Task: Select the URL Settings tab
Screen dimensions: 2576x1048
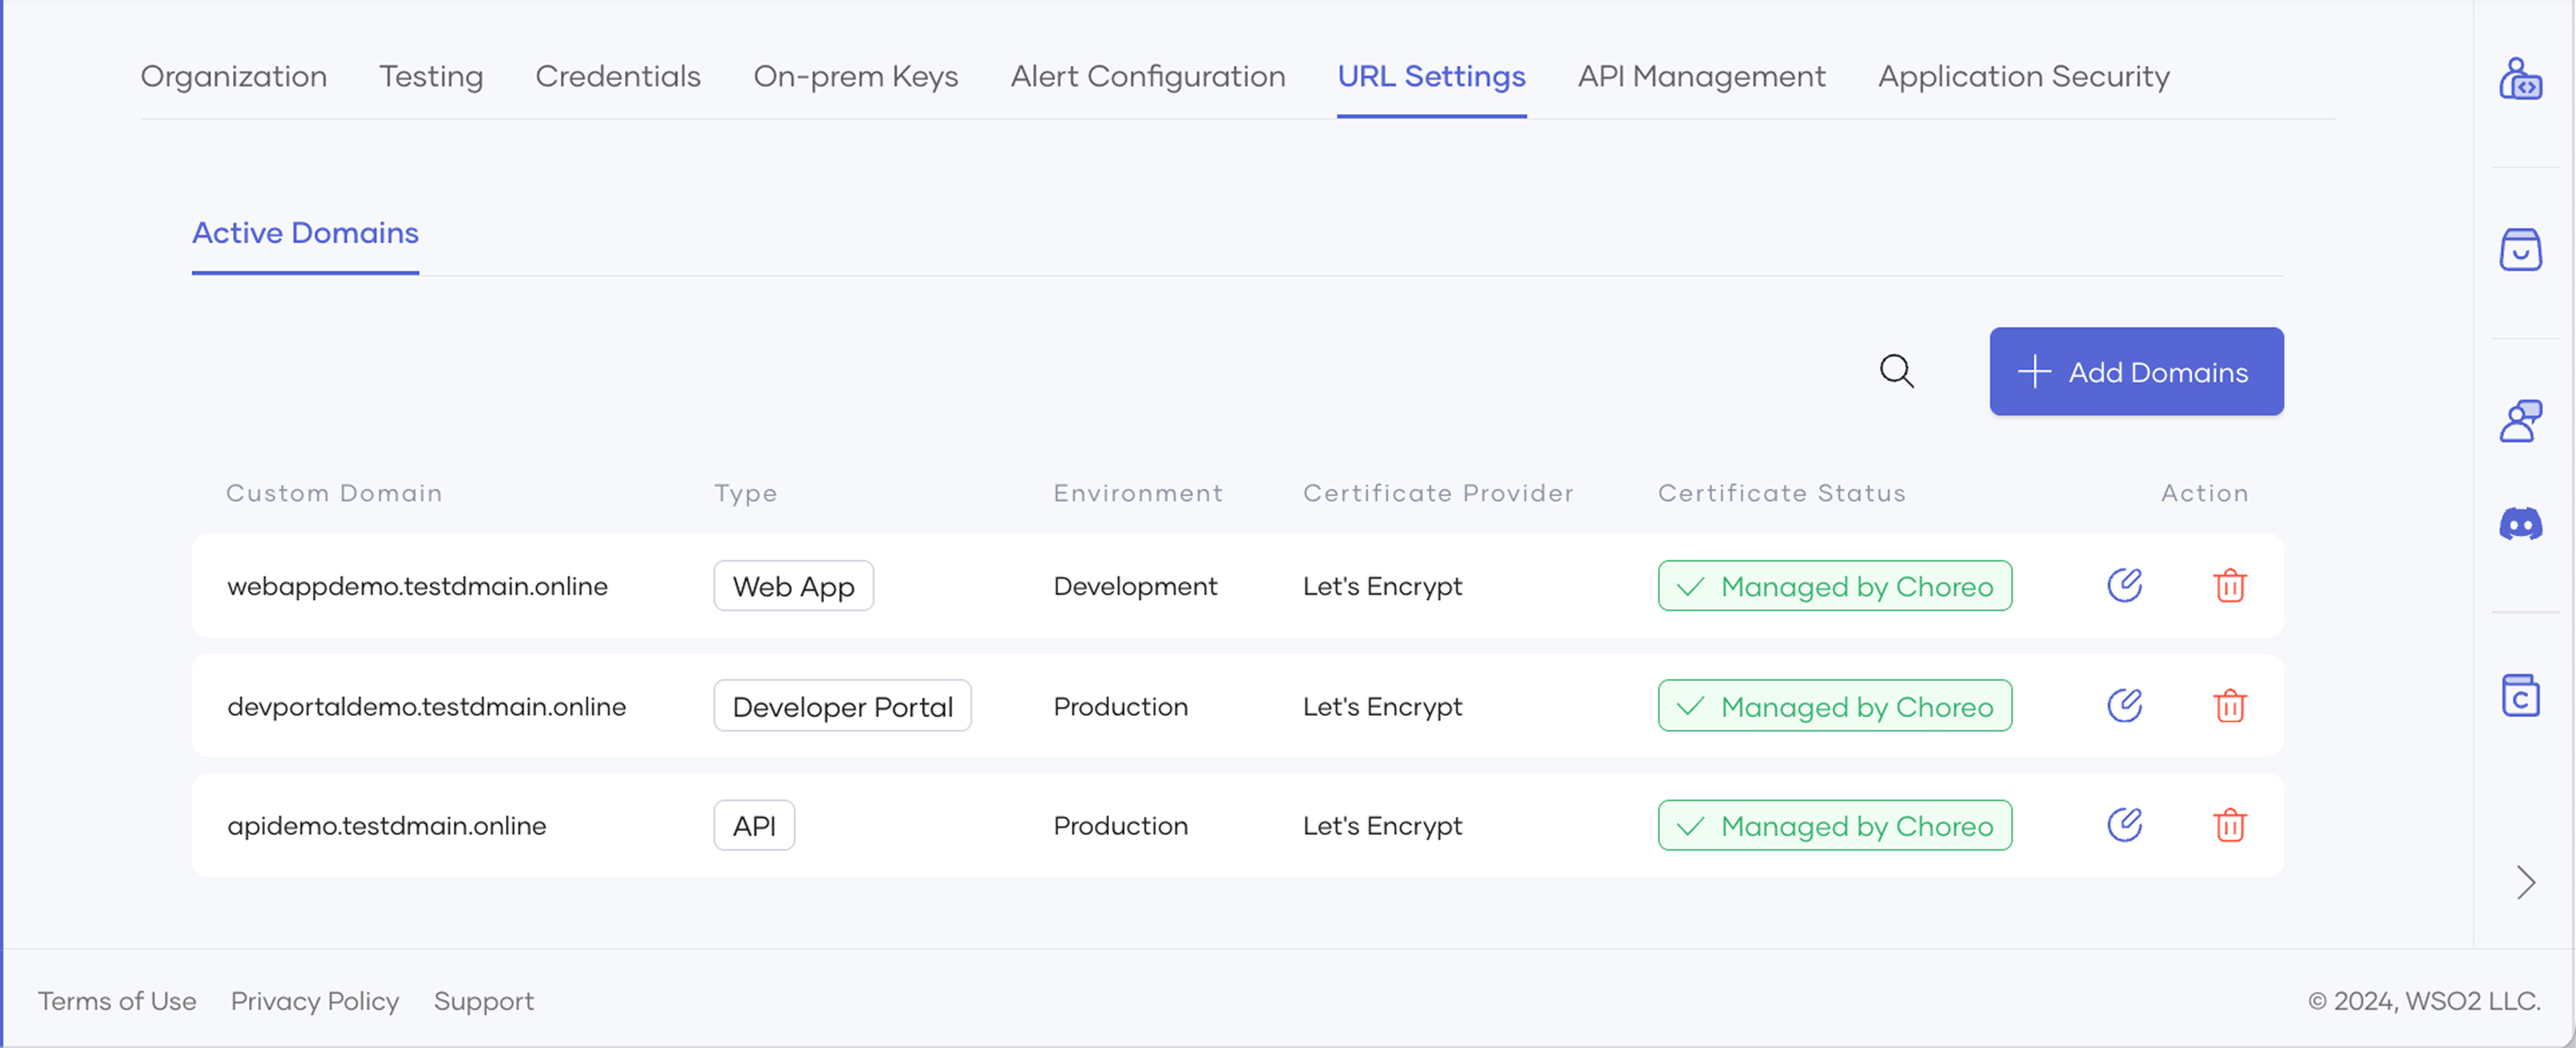Action: (1431, 76)
